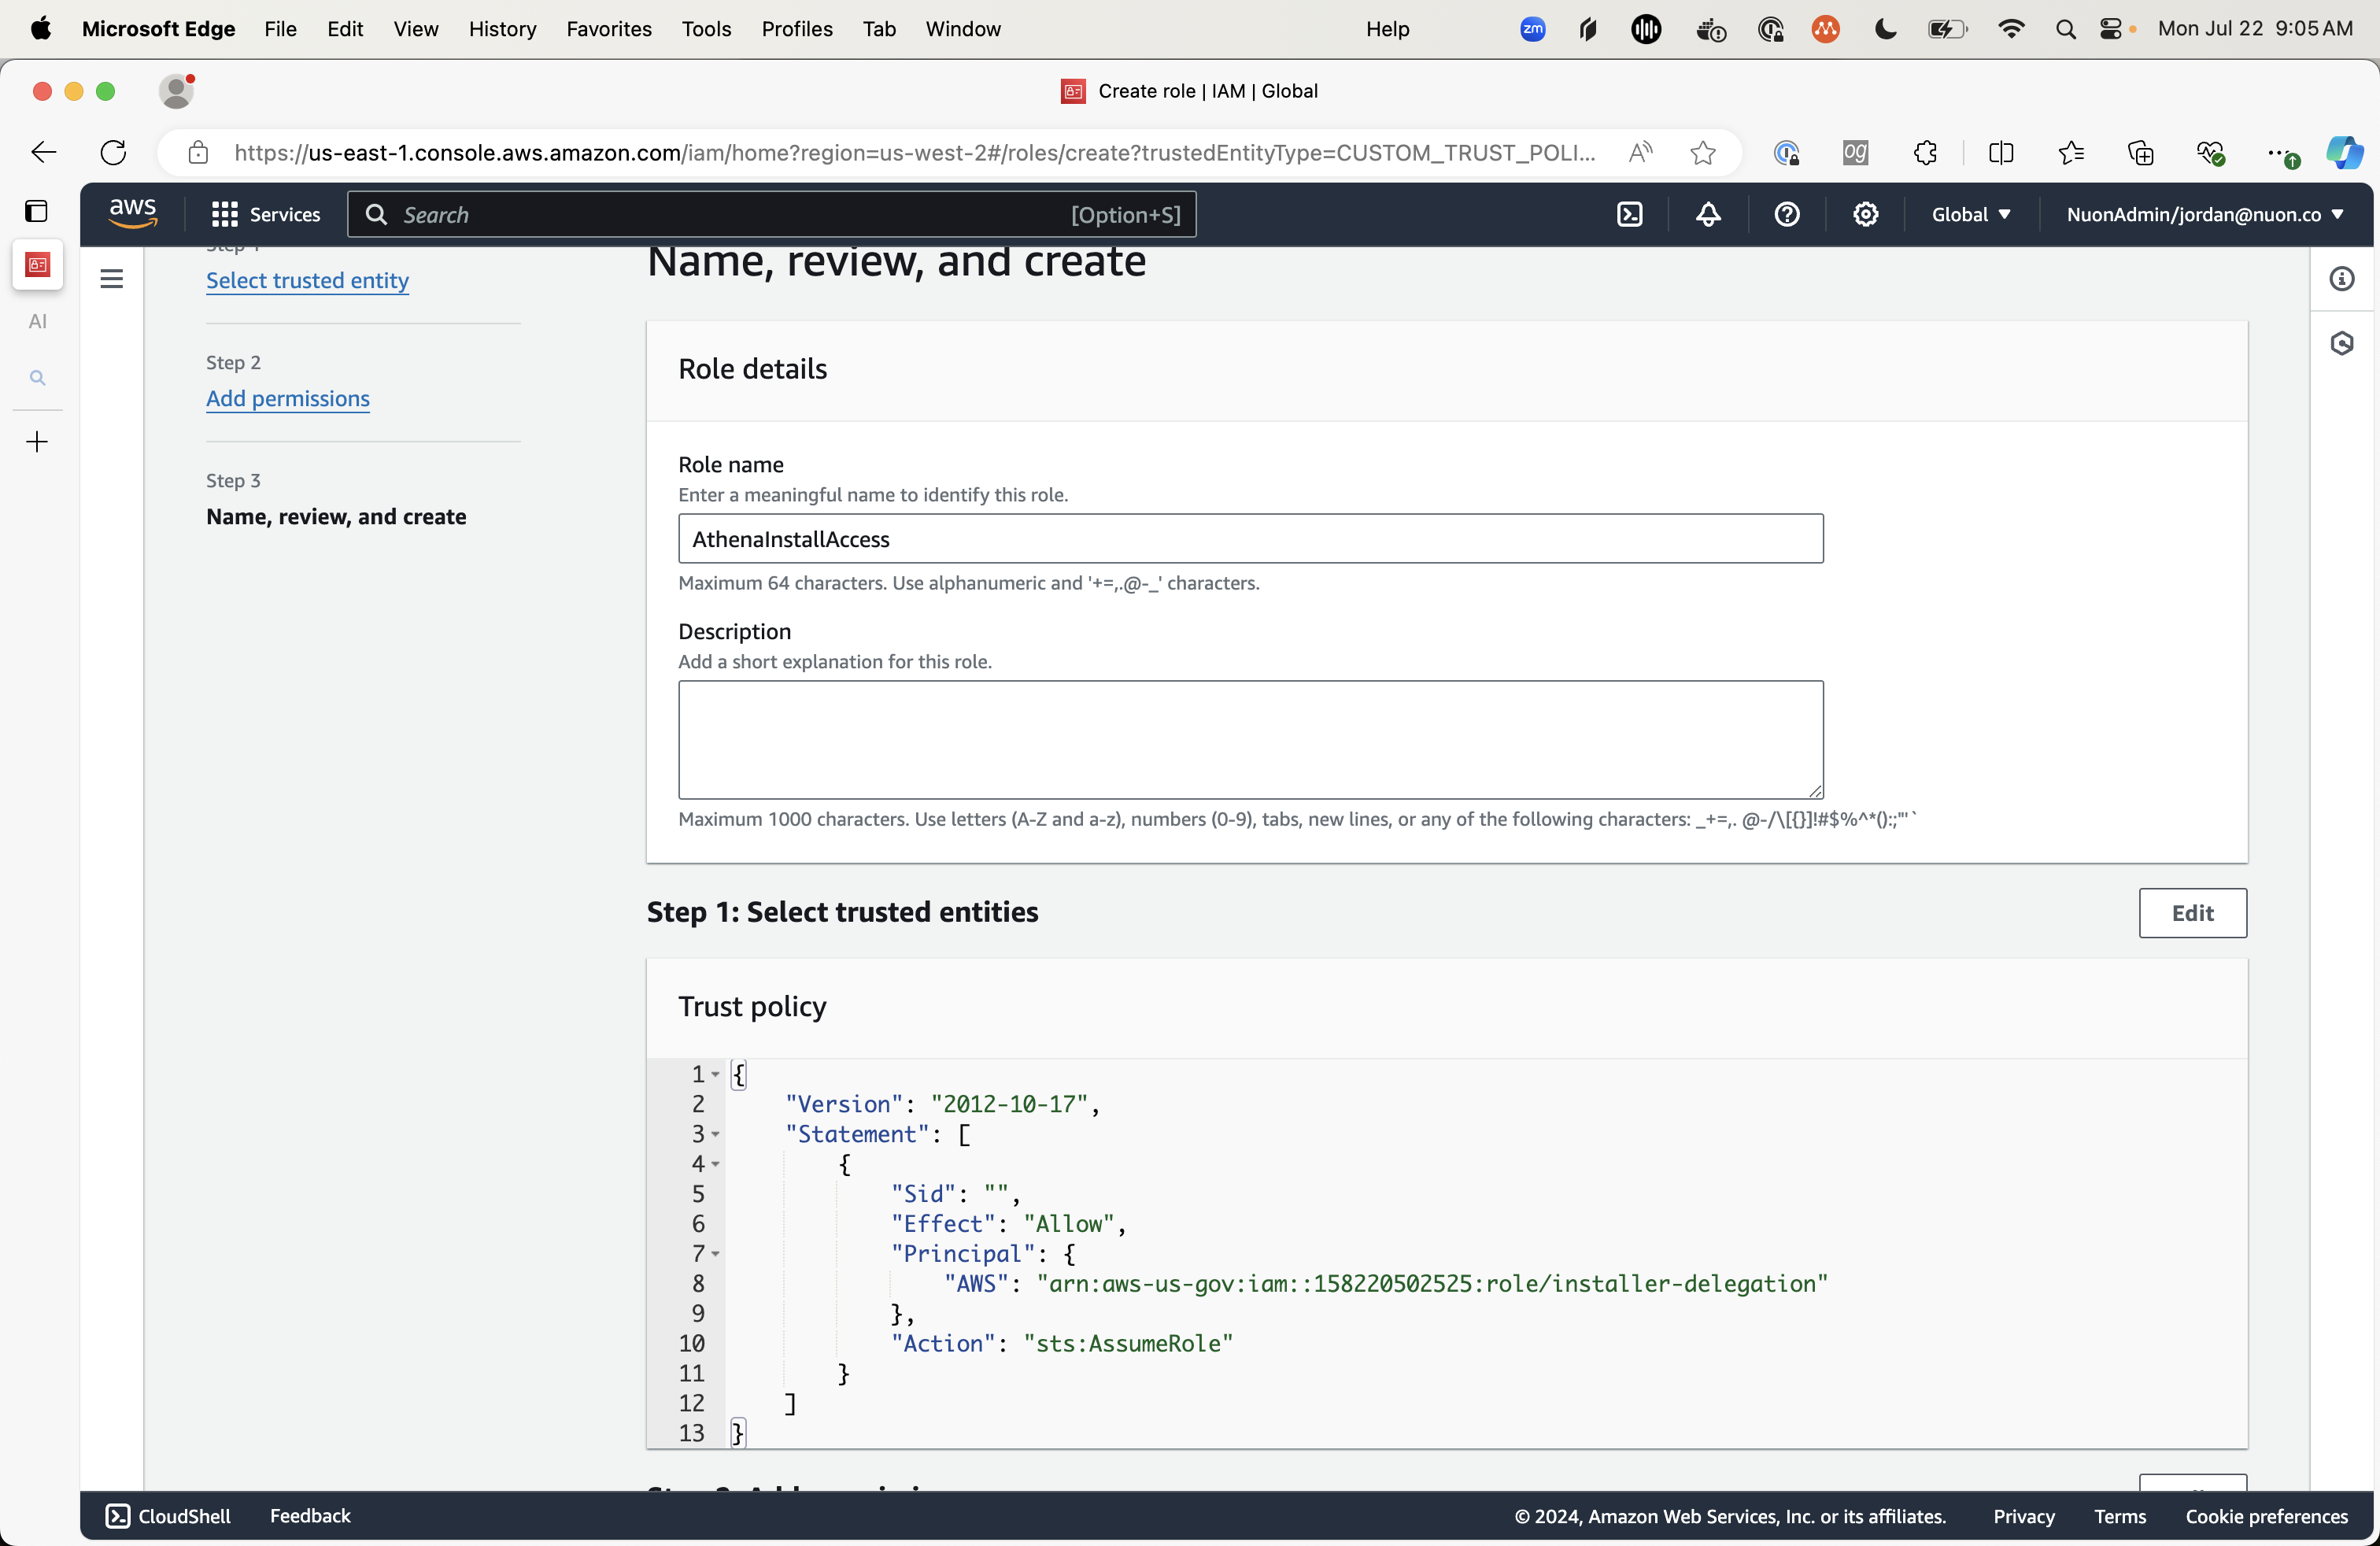The width and height of the screenshot is (2380, 1546).
Task: Refresh the page in Edge
Action: [114, 152]
